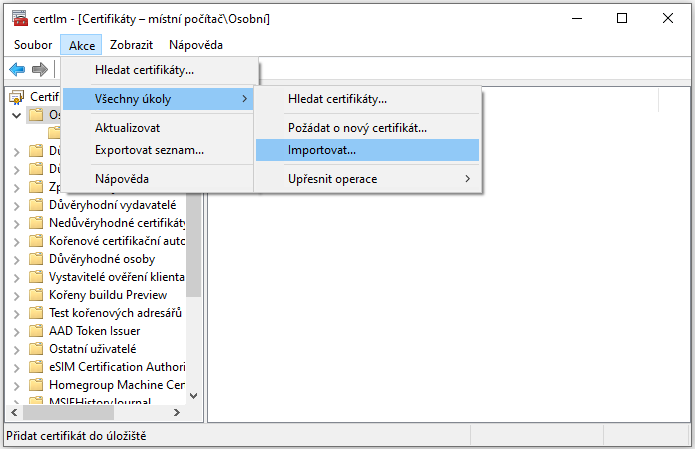Expand the eSIM Certification Authorities node
The height and width of the screenshot is (450, 695).
pyautogui.click(x=16, y=368)
